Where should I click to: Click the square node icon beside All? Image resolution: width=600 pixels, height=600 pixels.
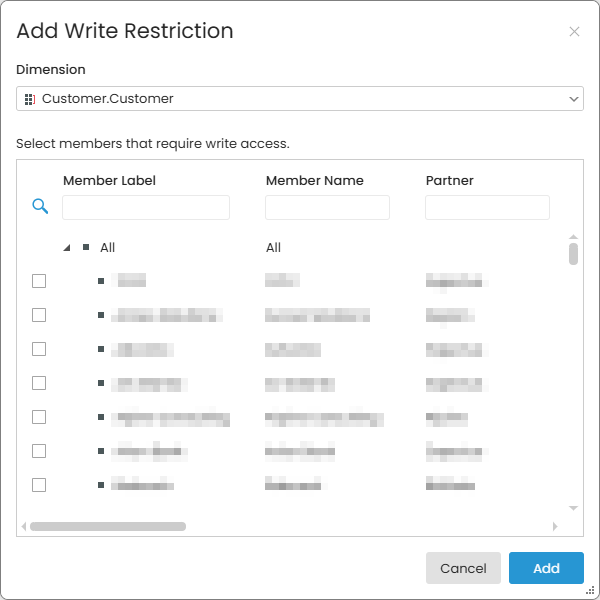86,247
